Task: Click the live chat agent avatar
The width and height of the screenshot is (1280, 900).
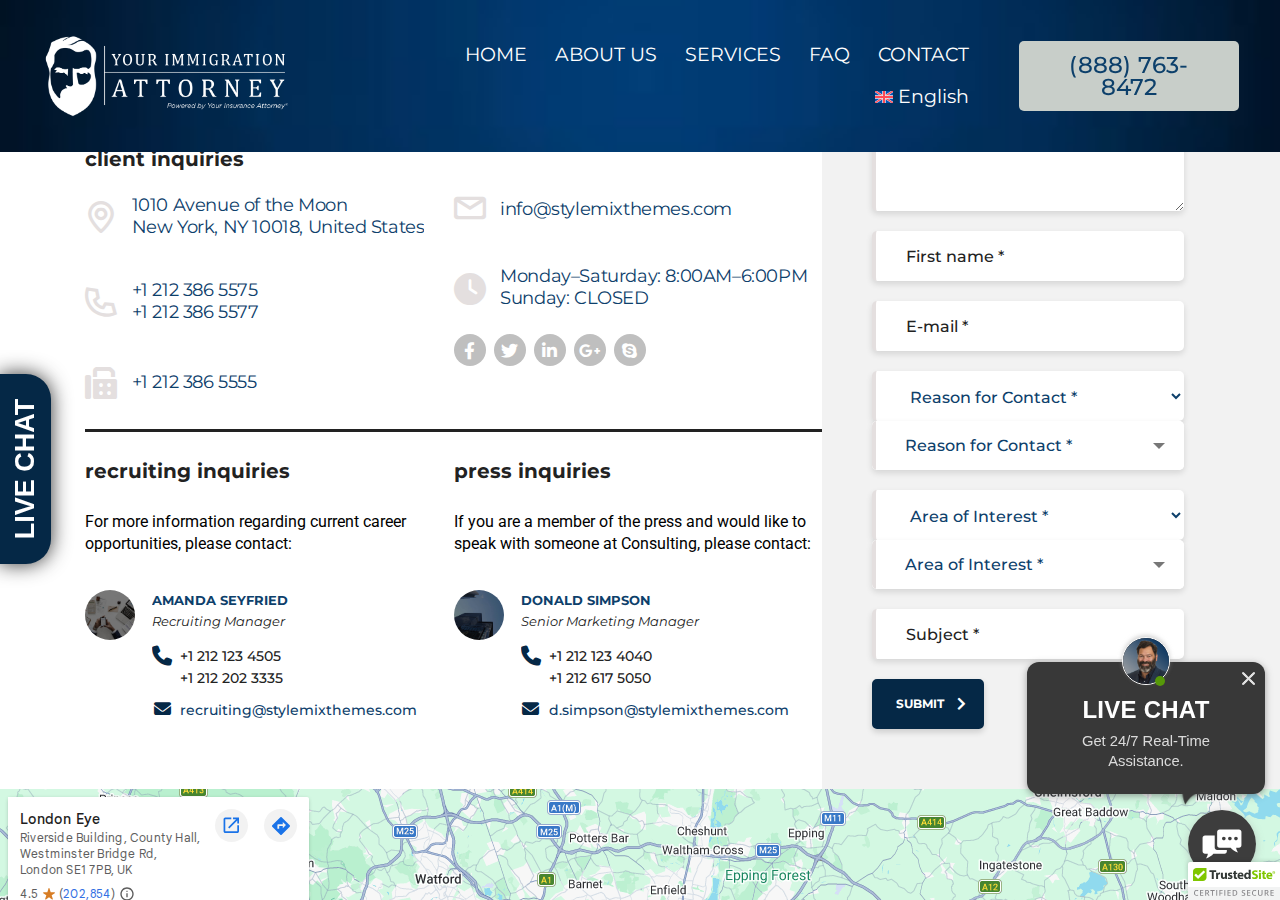Action: [1146, 661]
